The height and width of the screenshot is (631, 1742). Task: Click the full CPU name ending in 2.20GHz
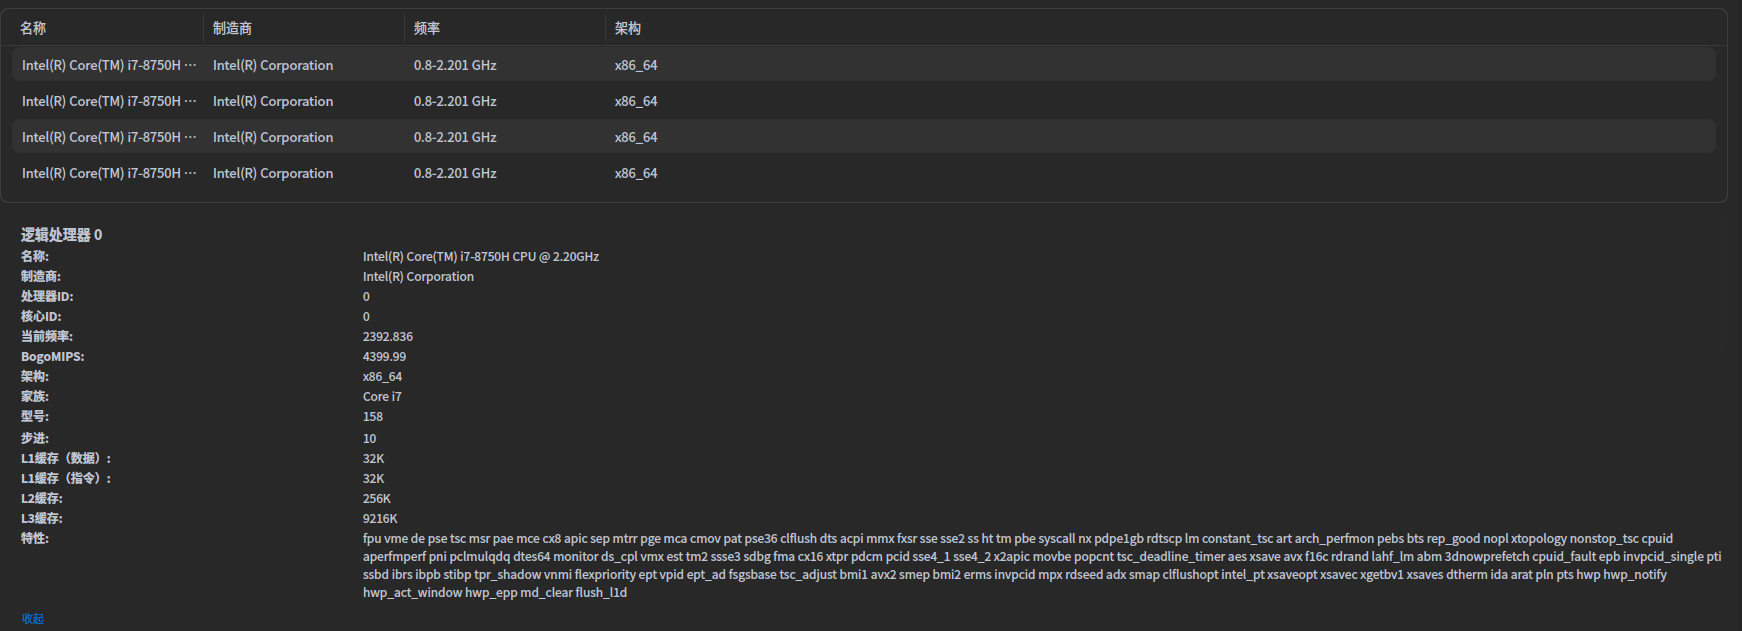tap(481, 257)
